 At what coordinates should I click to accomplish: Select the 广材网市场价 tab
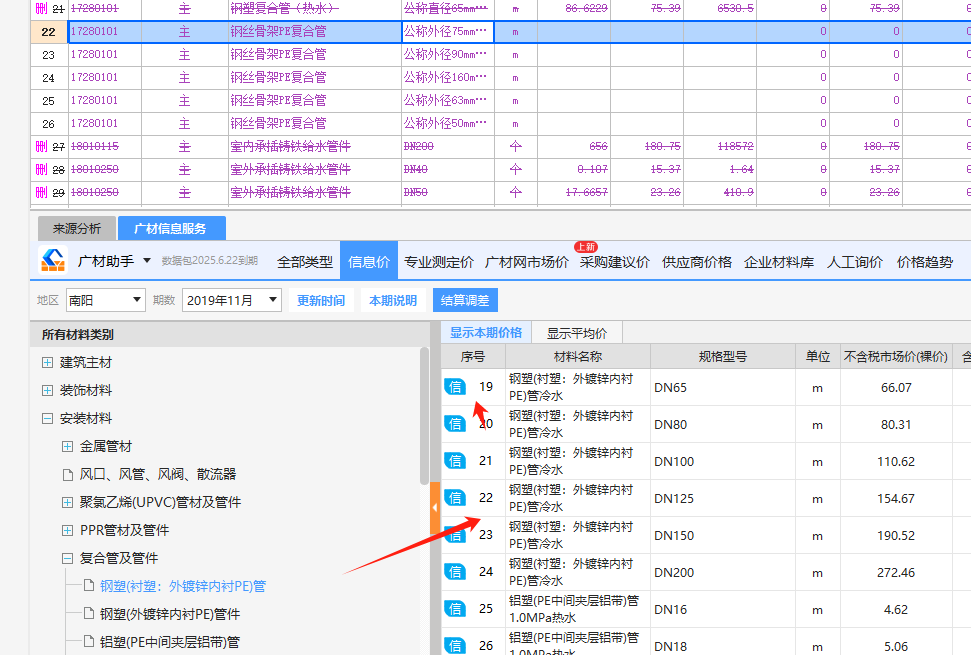[x=526, y=262]
